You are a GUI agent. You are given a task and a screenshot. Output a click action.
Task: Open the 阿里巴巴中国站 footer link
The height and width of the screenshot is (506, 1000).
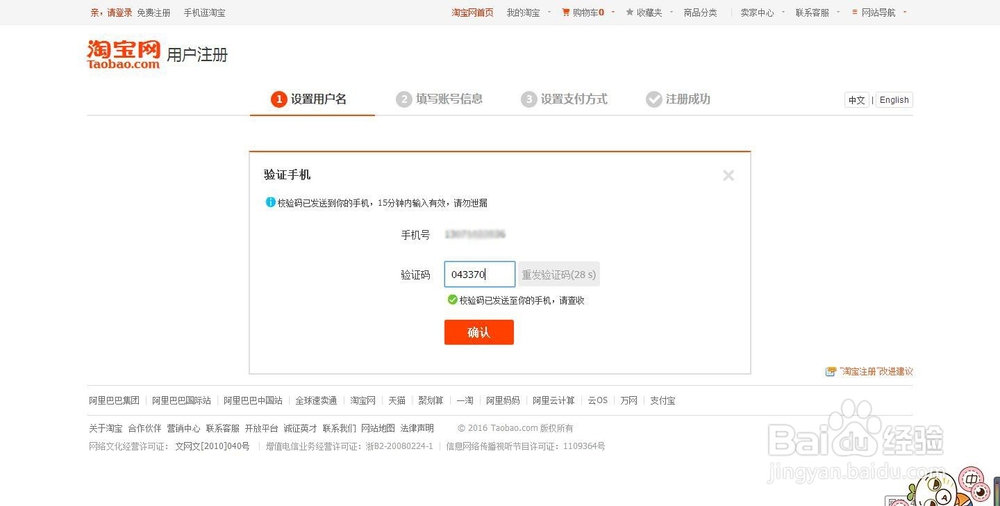pyautogui.click(x=253, y=401)
